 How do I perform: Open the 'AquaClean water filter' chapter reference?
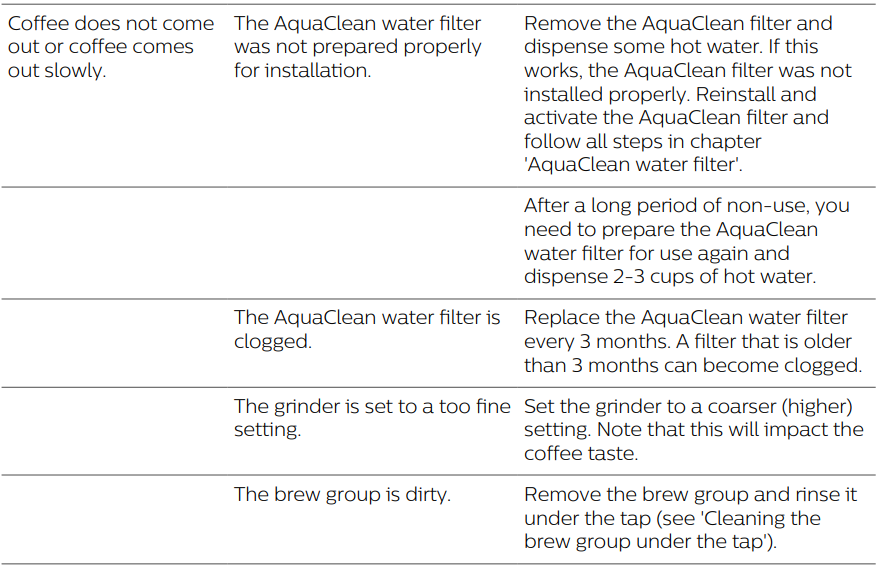coord(632,165)
